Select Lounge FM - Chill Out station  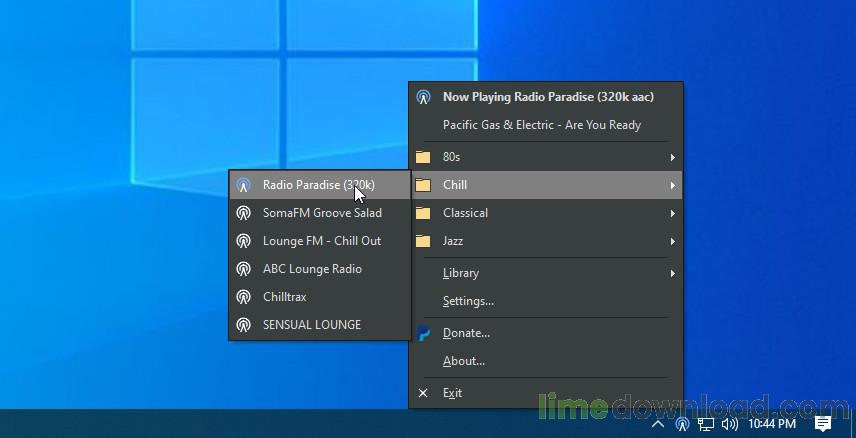[321, 241]
